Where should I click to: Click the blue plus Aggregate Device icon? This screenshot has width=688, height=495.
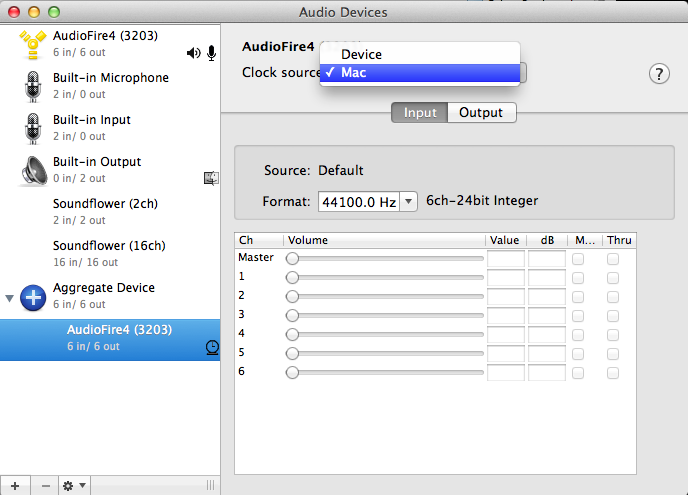pos(33,298)
